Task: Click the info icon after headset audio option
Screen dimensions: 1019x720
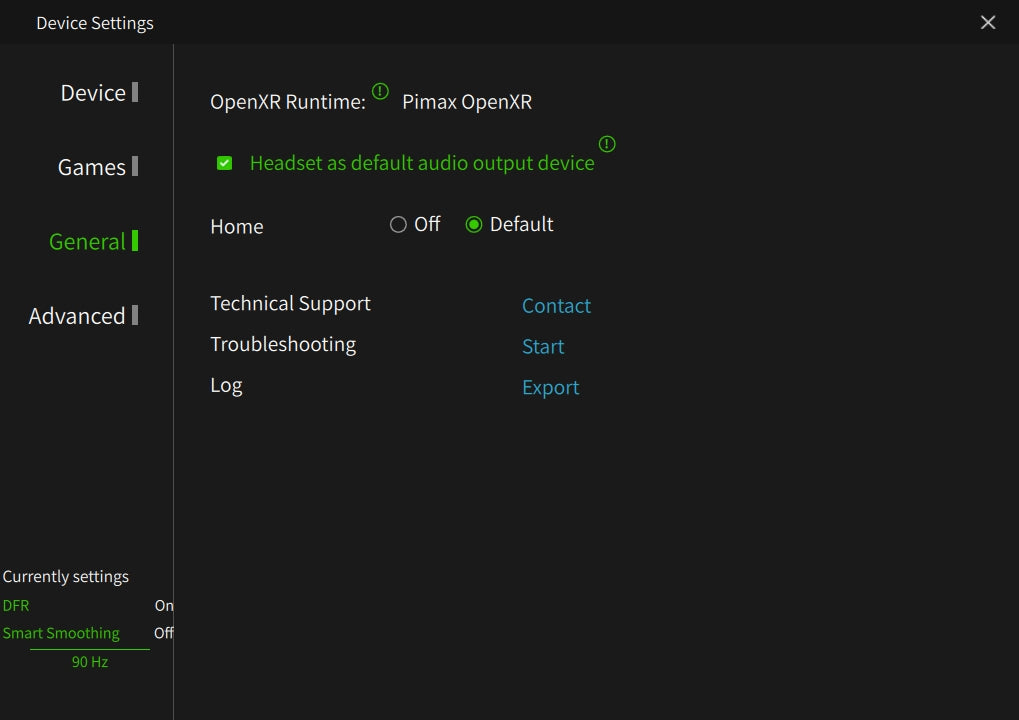Action: [607, 144]
